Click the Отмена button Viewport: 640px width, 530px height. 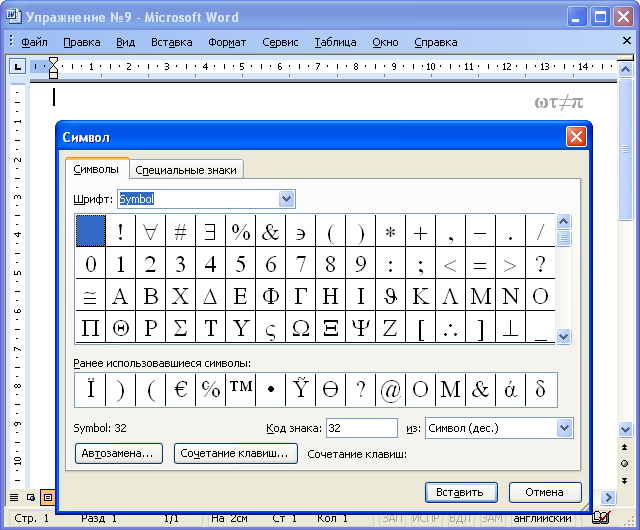(545, 492)
